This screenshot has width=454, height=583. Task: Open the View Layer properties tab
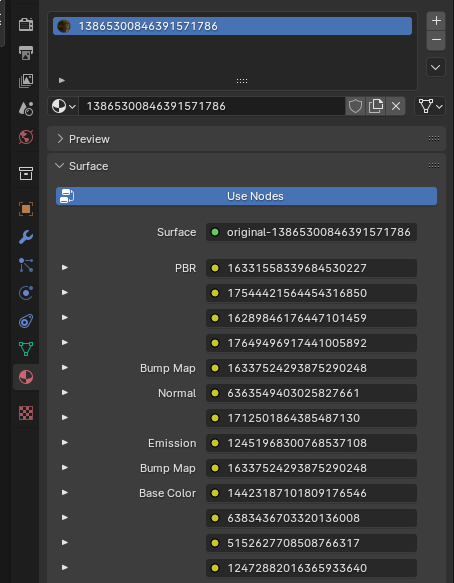point(26,81)
